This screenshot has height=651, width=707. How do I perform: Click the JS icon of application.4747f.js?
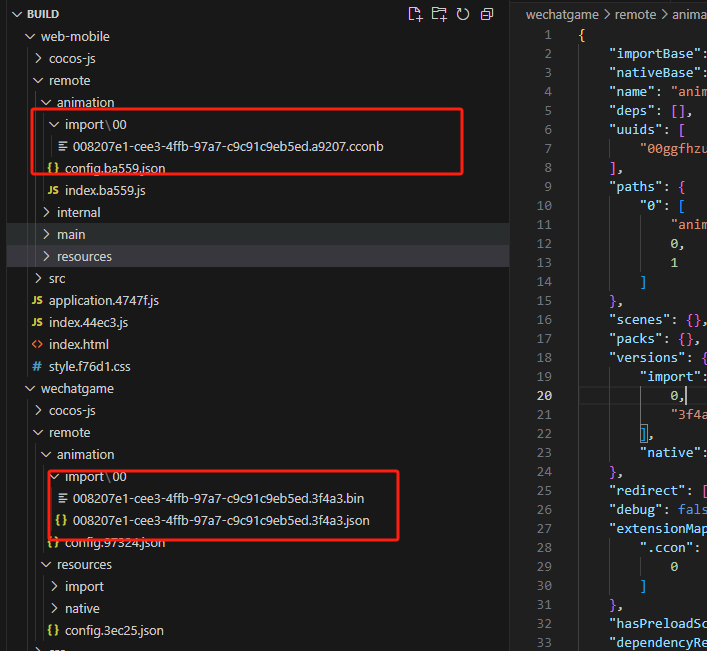point(37,300)
